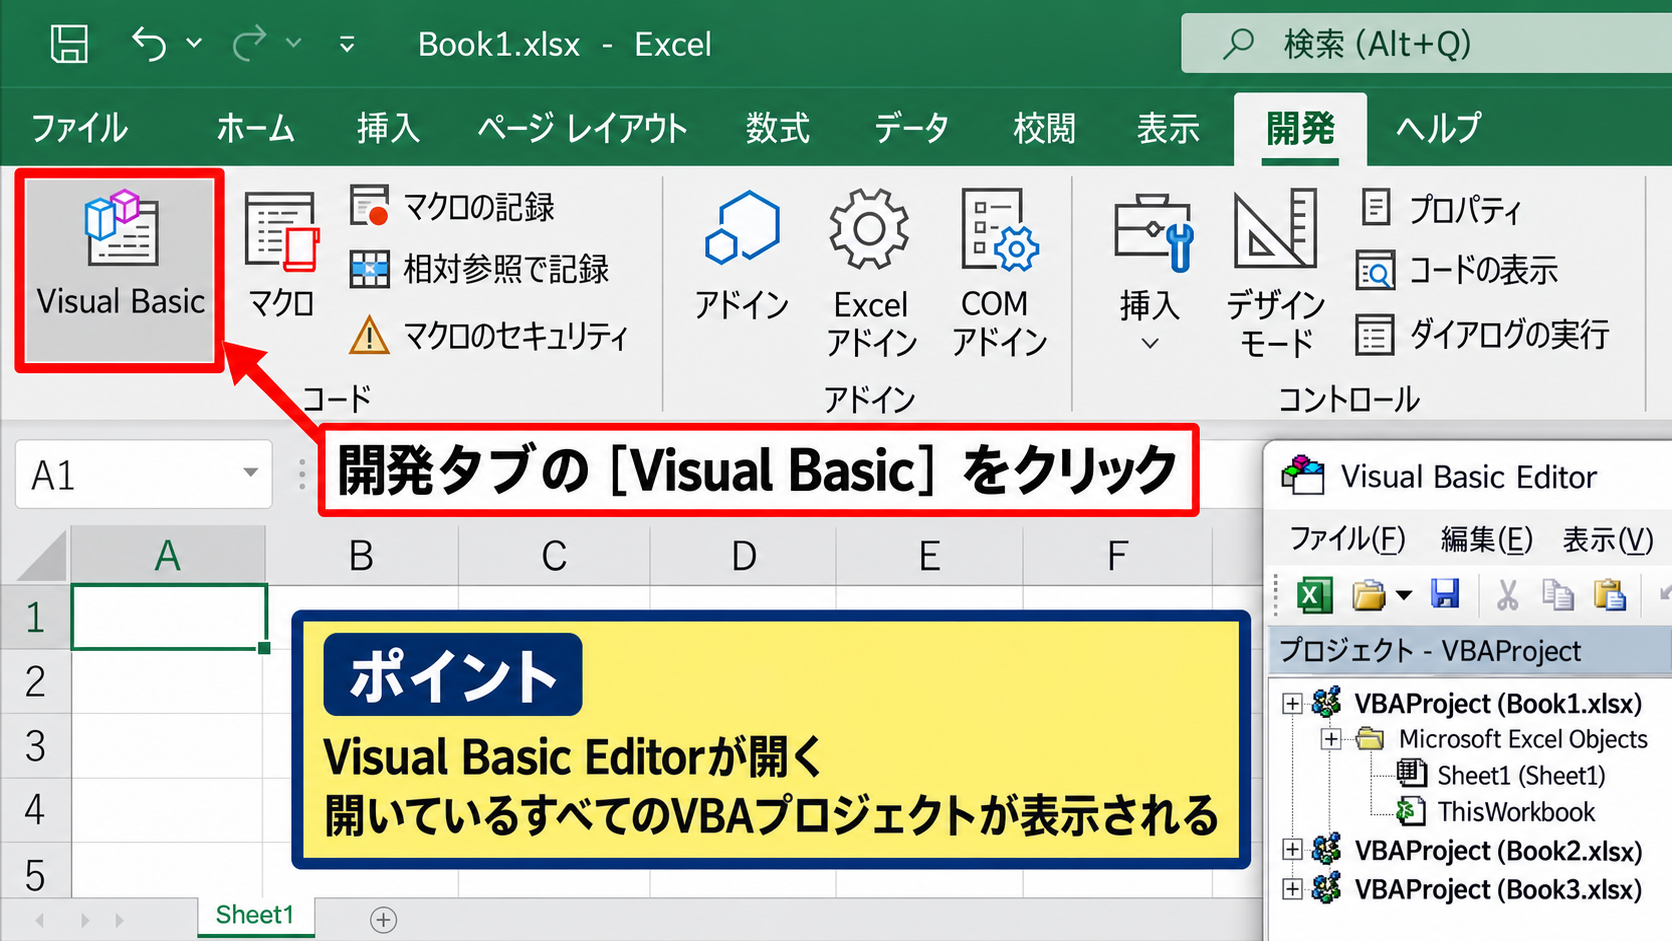
Task: Select row 1 header
Action: tap(35, 617)
